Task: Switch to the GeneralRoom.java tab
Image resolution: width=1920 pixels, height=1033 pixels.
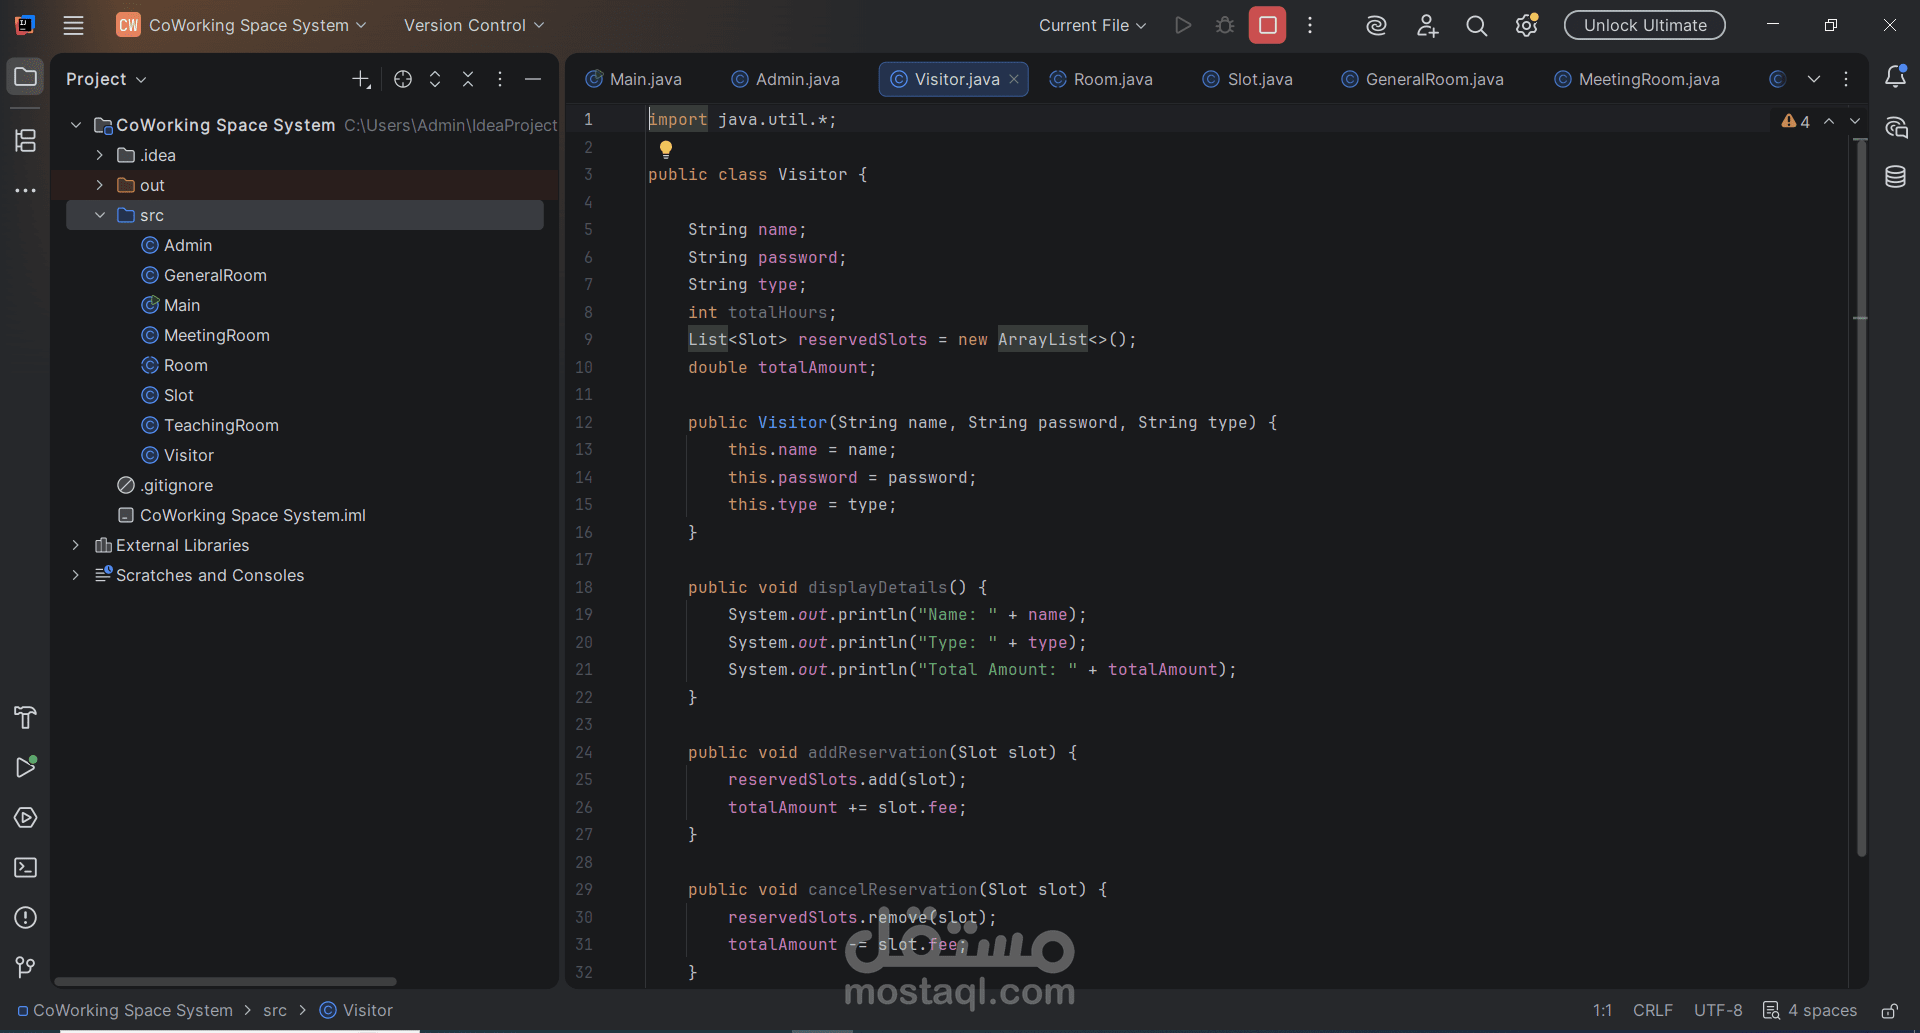Action: coord(1423,79)
